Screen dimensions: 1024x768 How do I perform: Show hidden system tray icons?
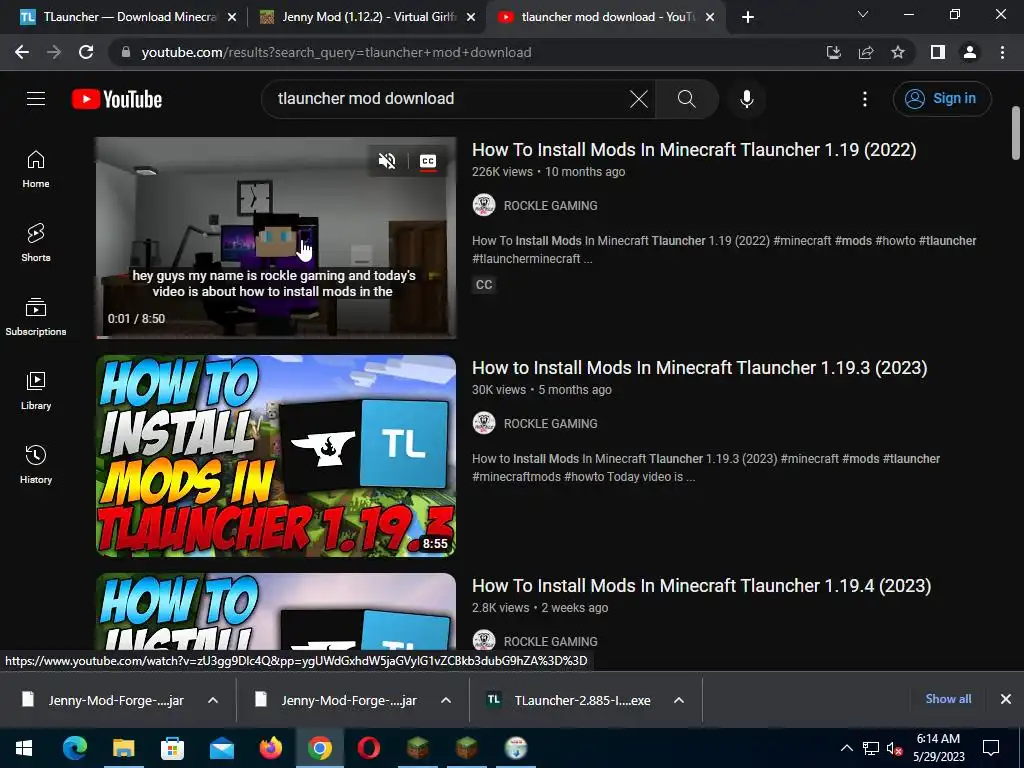(846, 748)
